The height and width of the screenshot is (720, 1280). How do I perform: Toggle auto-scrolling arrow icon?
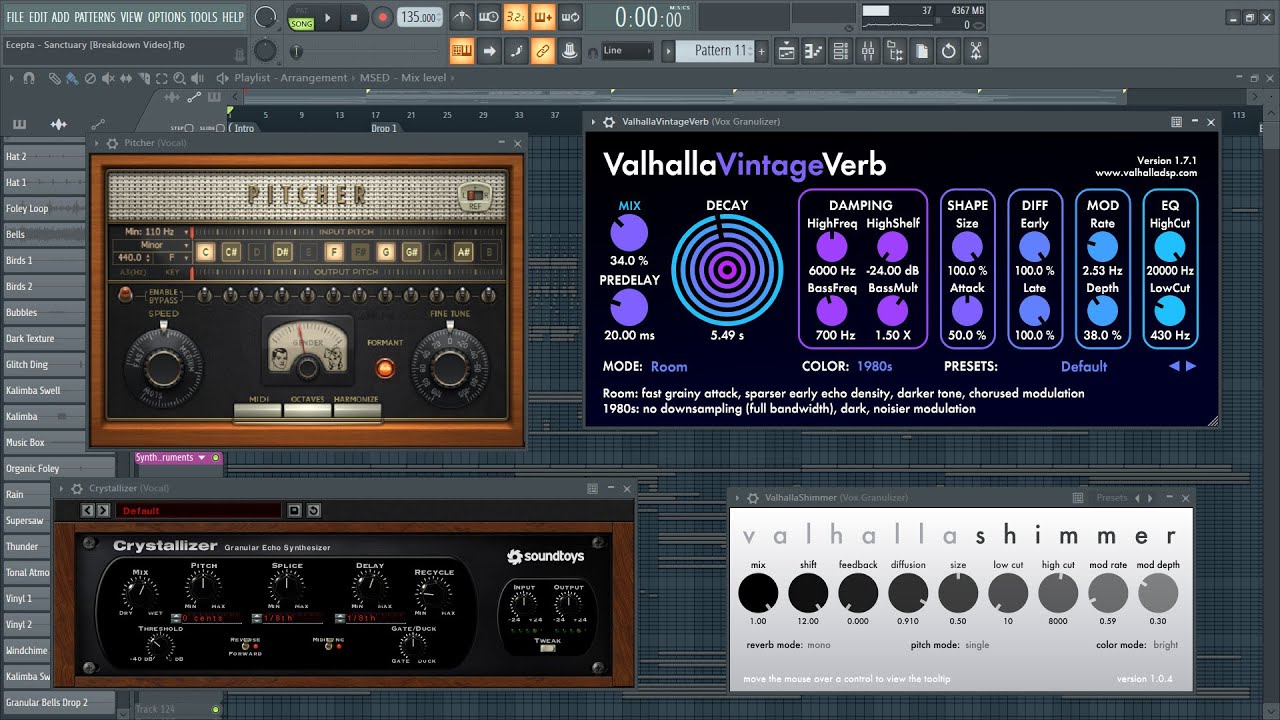click(488, 50)
